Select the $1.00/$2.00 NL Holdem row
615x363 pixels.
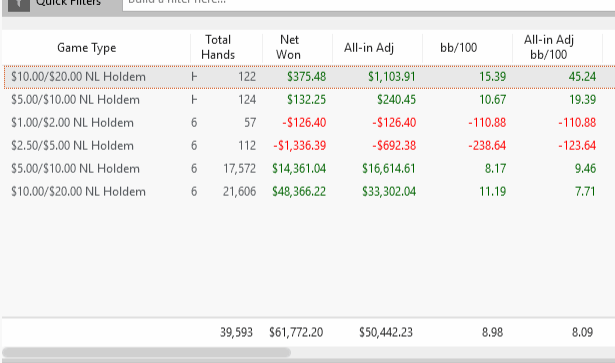(x=309, y=123)
